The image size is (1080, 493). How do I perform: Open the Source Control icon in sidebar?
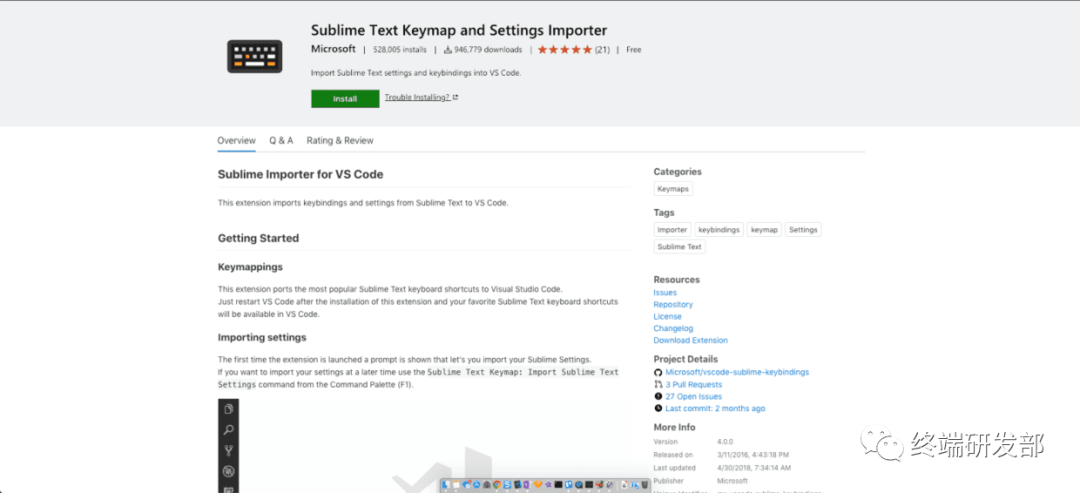(229, 450)
